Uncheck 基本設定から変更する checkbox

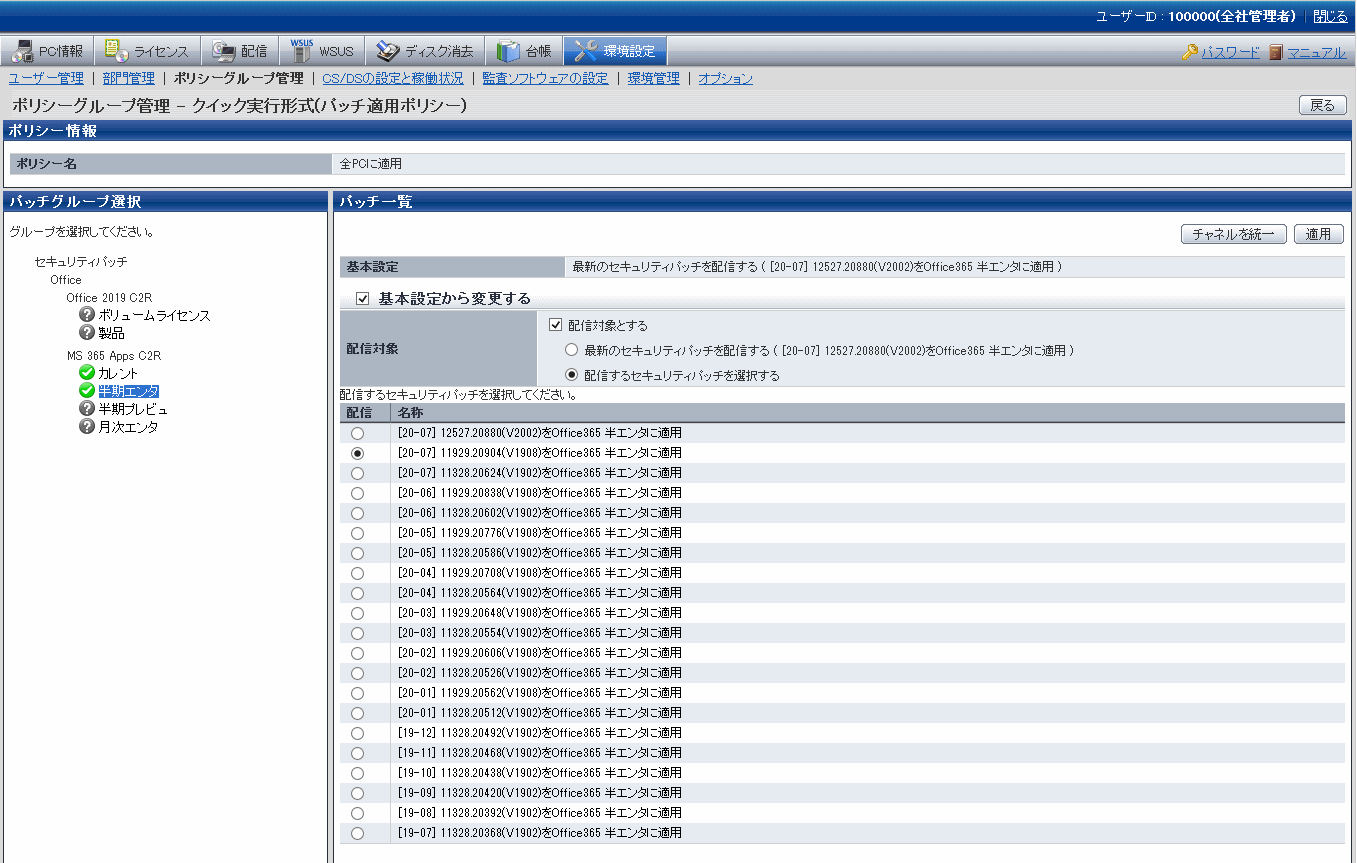(363, 299)
